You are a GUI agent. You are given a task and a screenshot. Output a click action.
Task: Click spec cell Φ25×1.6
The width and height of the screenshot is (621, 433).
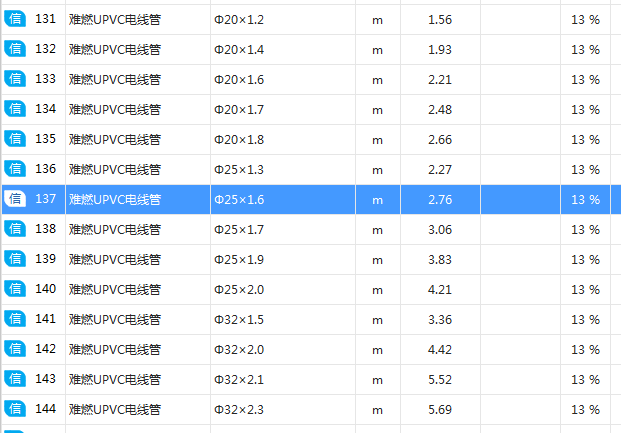283,200
